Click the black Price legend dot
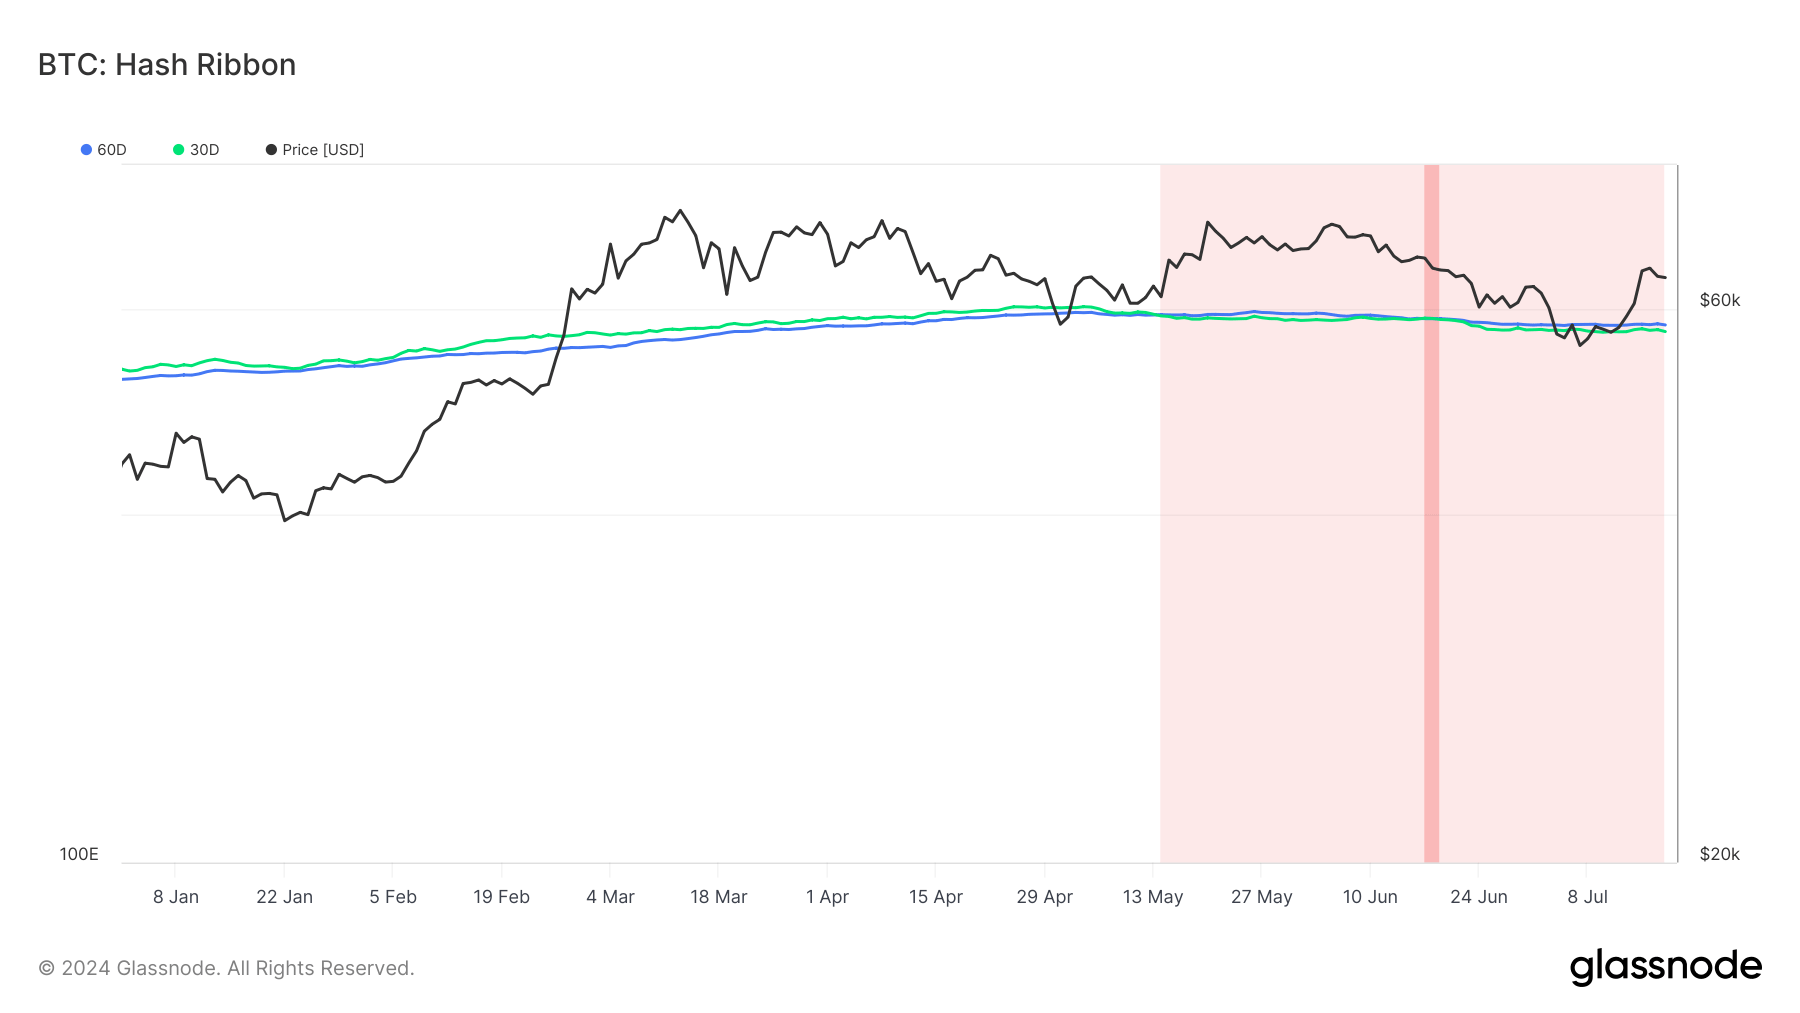 [x=271, y=150]
